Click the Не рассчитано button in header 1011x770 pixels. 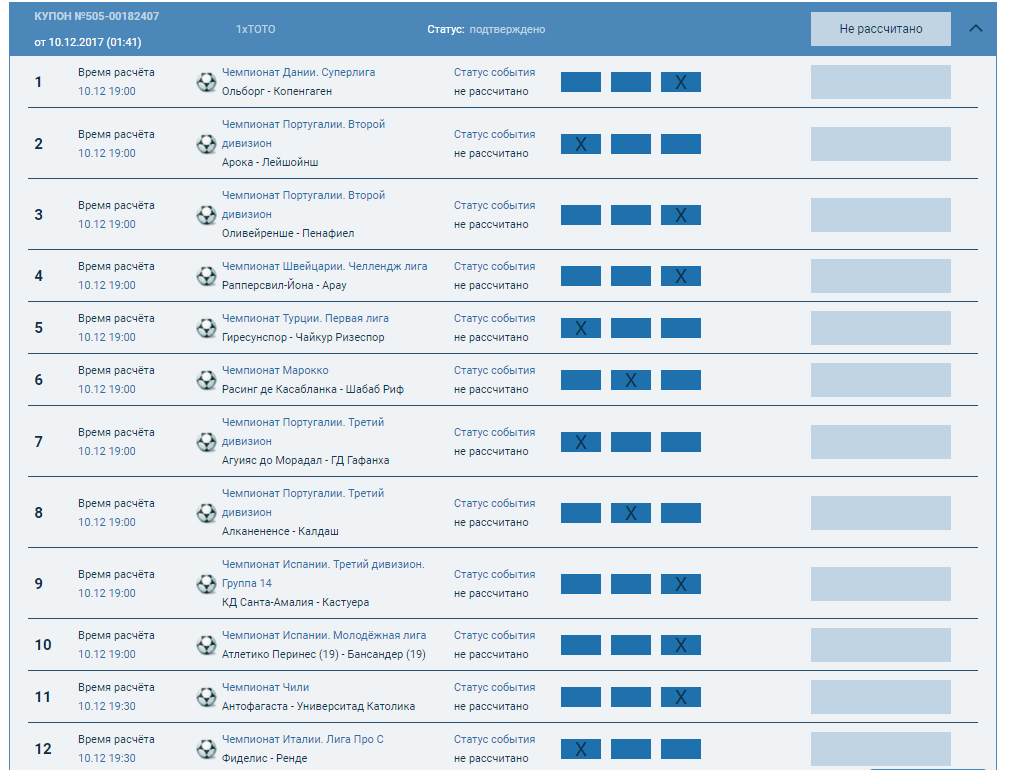pos(880,29)
